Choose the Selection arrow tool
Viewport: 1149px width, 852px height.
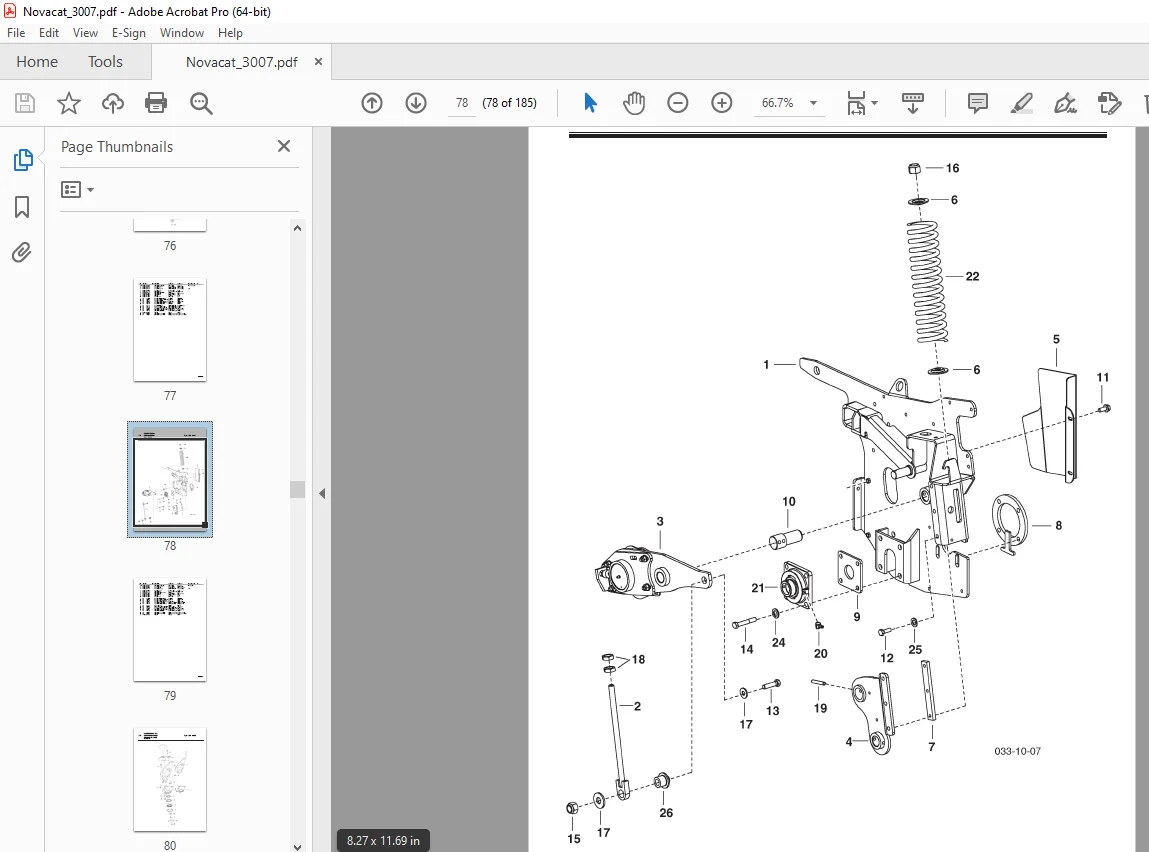590,103
